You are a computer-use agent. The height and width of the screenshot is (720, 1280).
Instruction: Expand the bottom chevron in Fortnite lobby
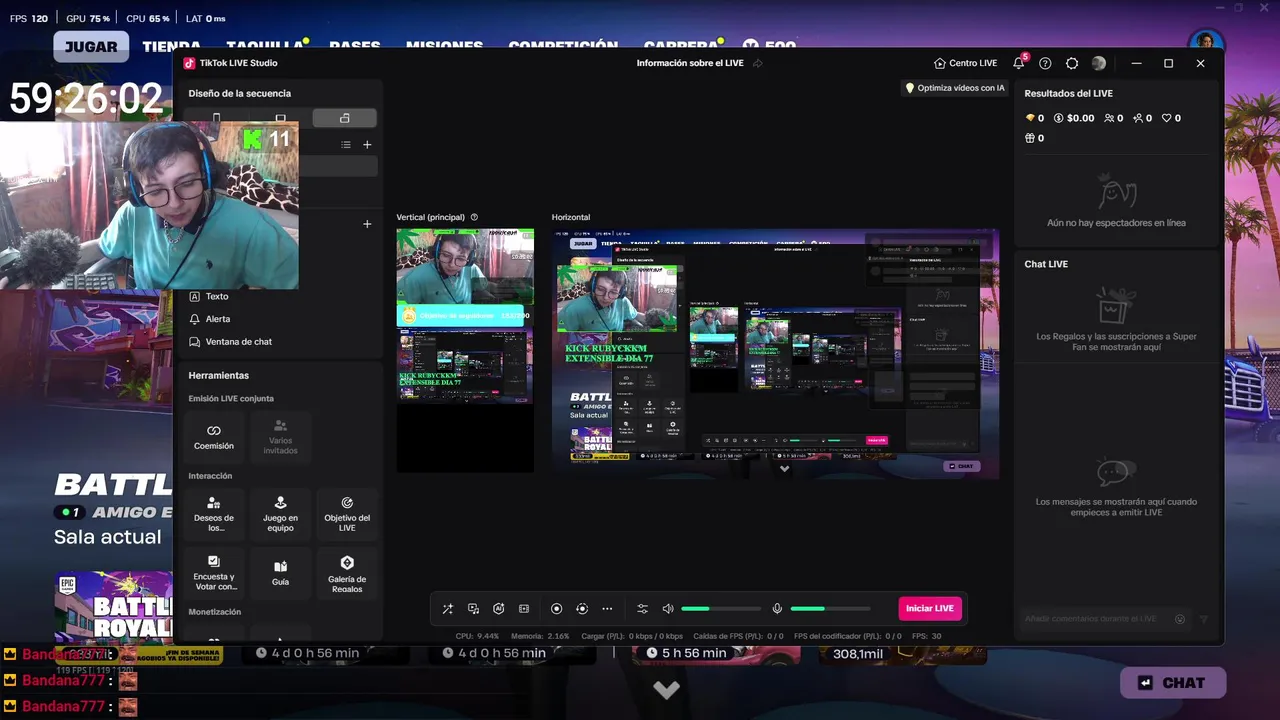pyautogui.click(x=666, y=689)
